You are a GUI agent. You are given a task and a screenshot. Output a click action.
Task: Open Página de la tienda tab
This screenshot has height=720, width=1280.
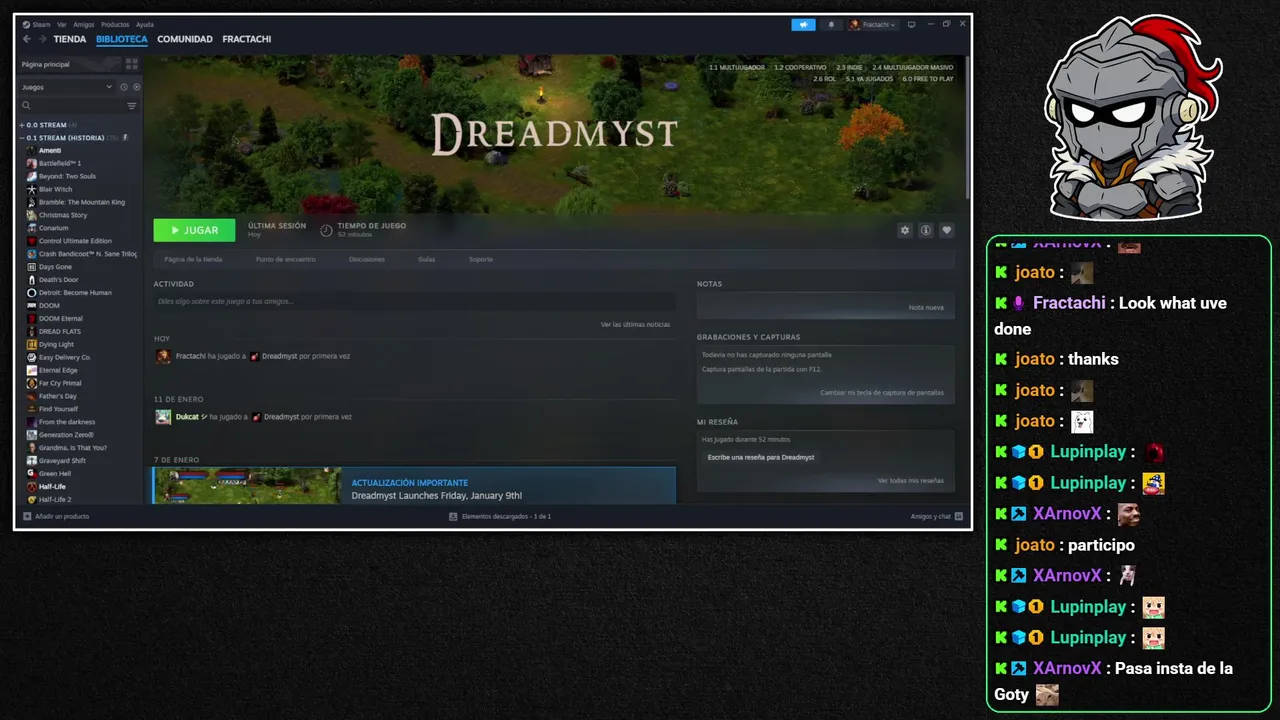click(193, 259)
